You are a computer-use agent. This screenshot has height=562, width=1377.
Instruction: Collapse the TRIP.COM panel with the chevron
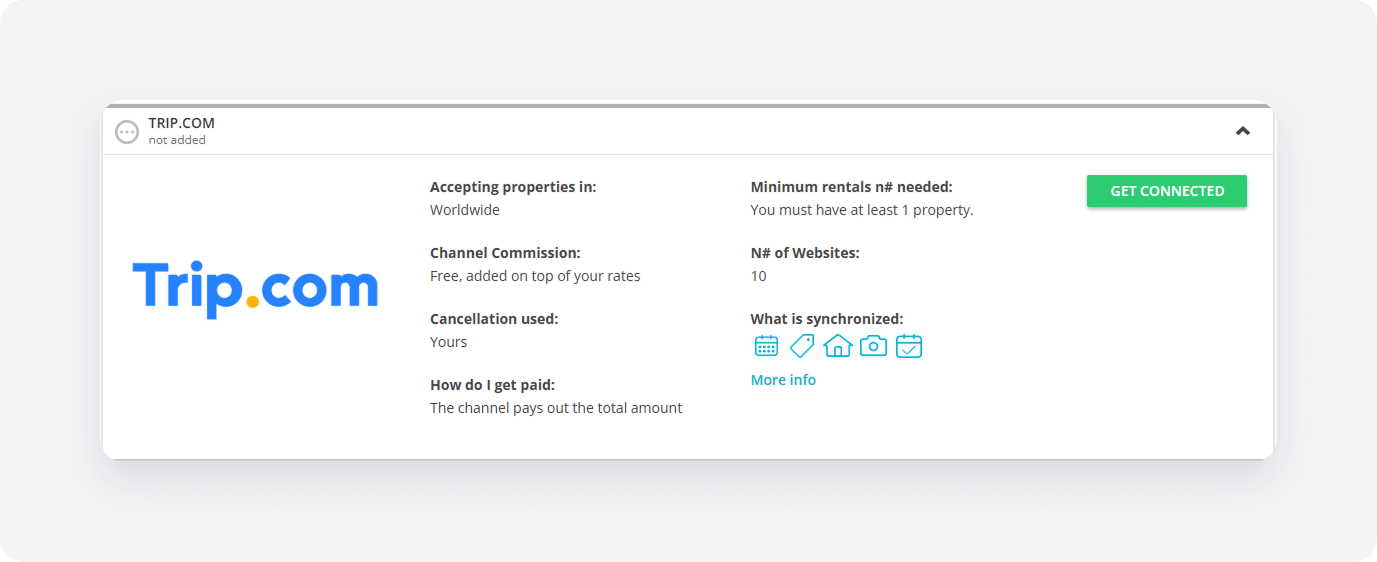1243,131
